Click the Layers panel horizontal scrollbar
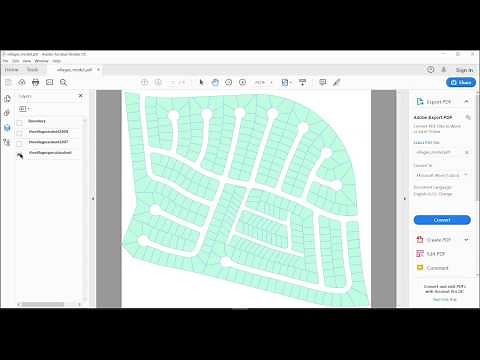This screenshot has height=360, width=480. point(43,304)
